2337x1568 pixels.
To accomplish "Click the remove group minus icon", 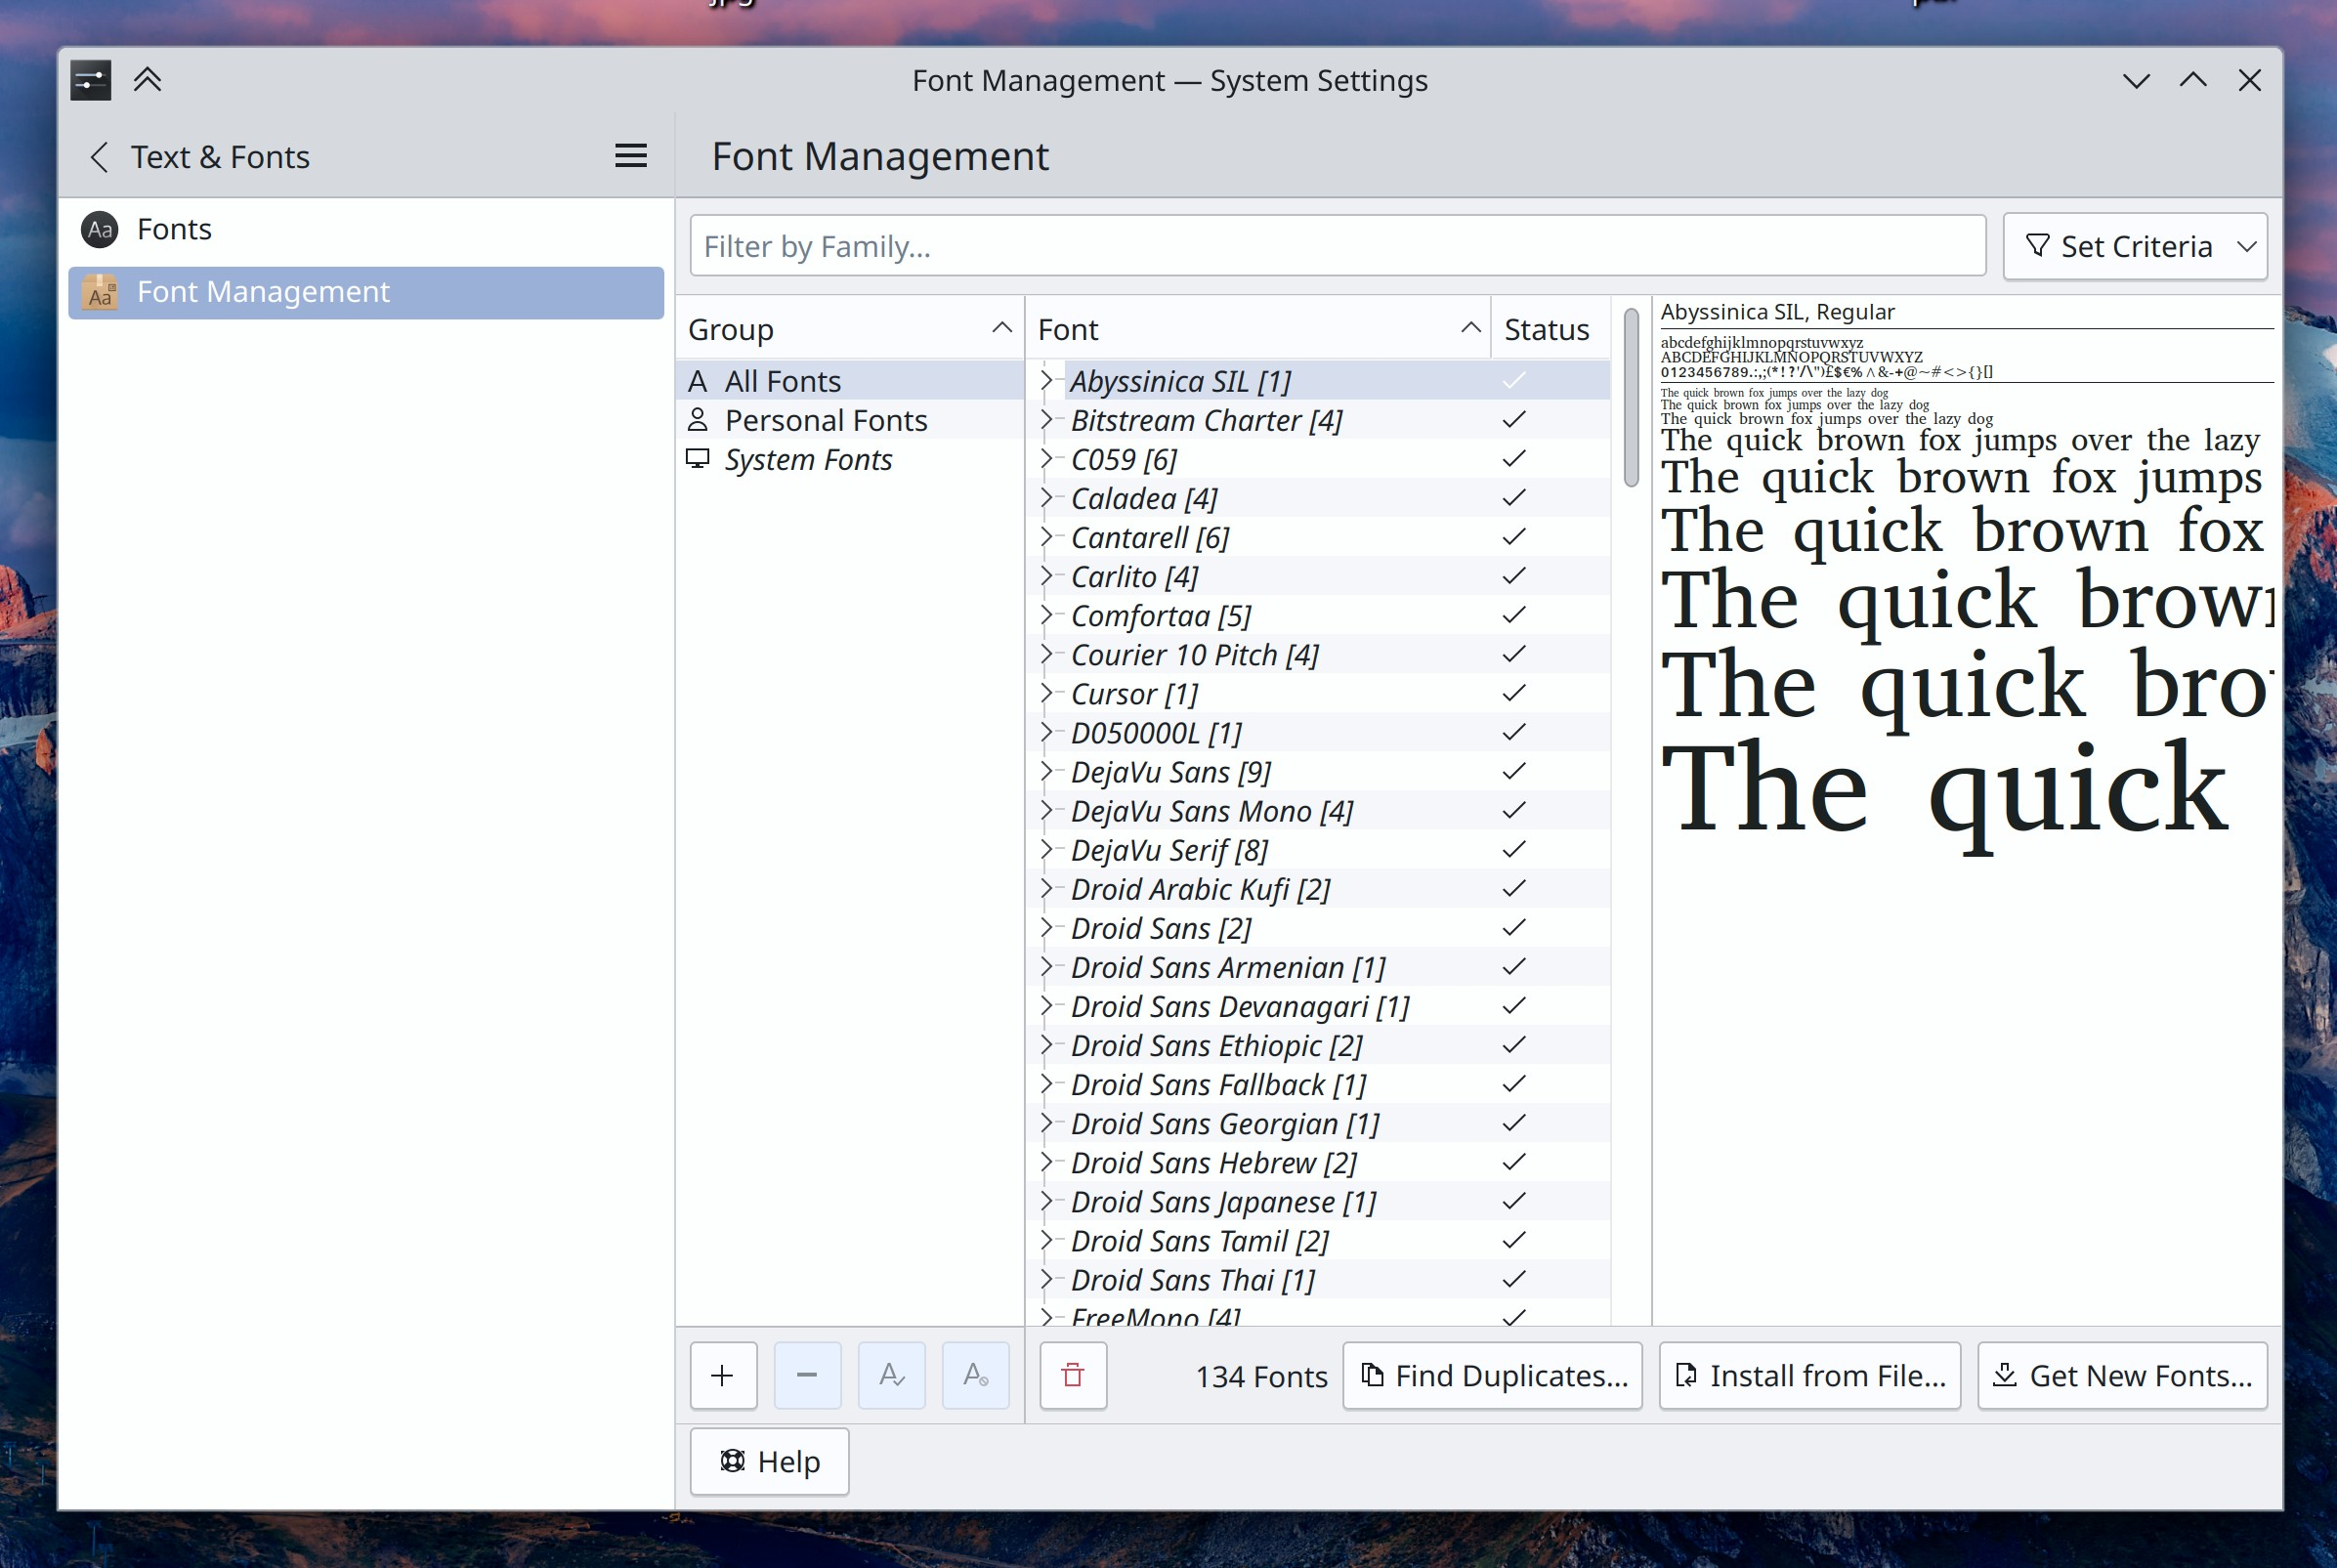I will click(x=807, y=1376).
